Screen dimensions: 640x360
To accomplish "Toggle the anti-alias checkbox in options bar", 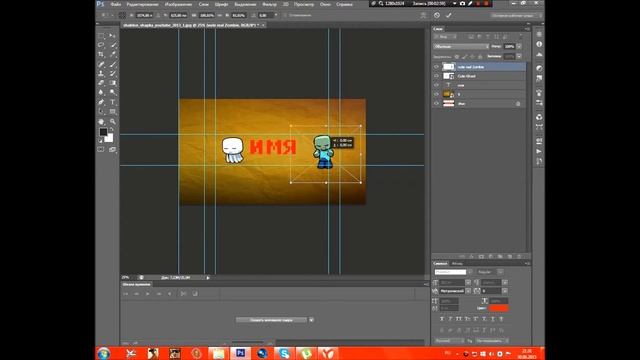I will coord(286,16).
